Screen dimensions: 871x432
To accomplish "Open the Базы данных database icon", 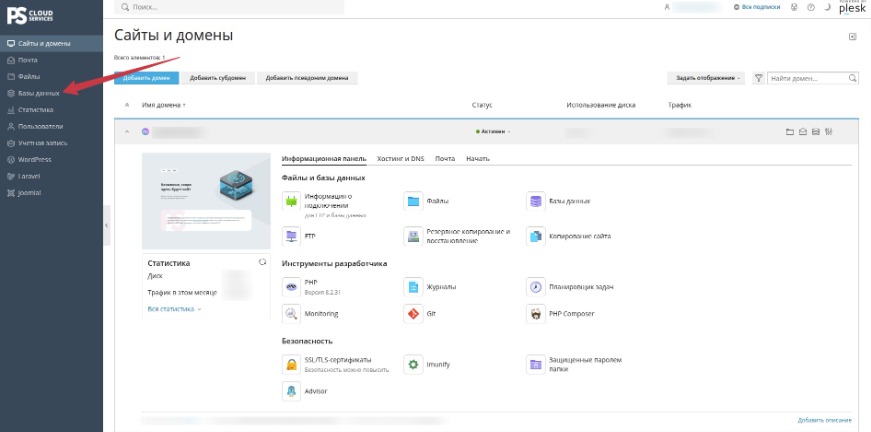I will tap(535, 201).
